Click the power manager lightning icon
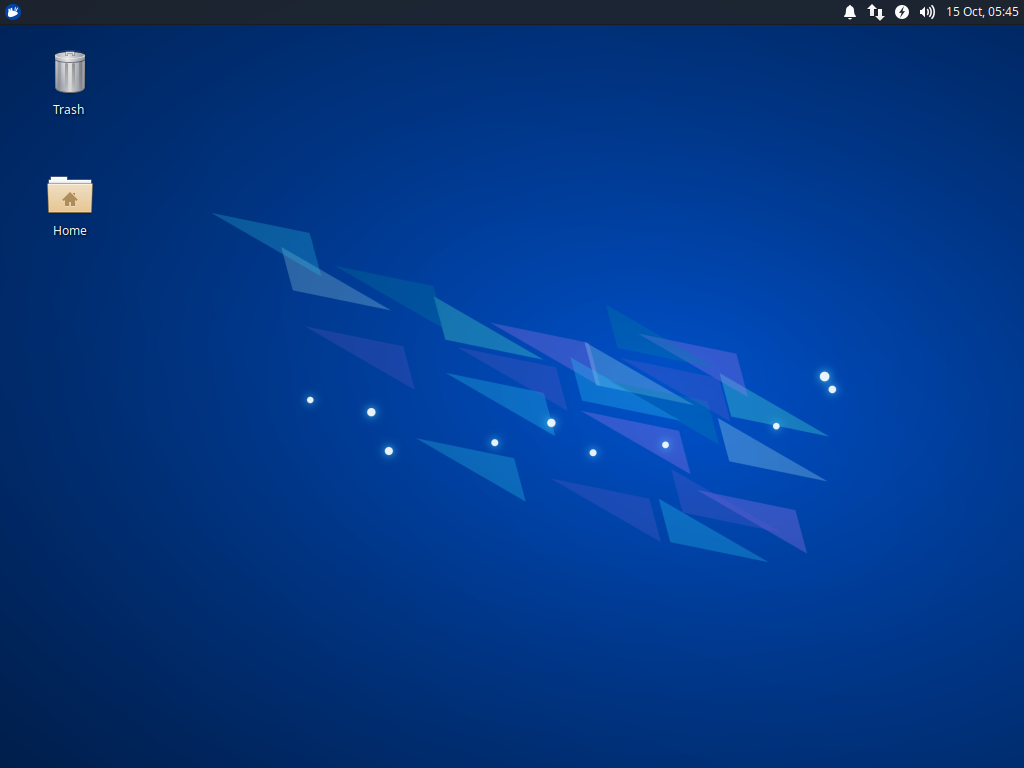This screenshot has width=1024, height=768. [901, 12]
